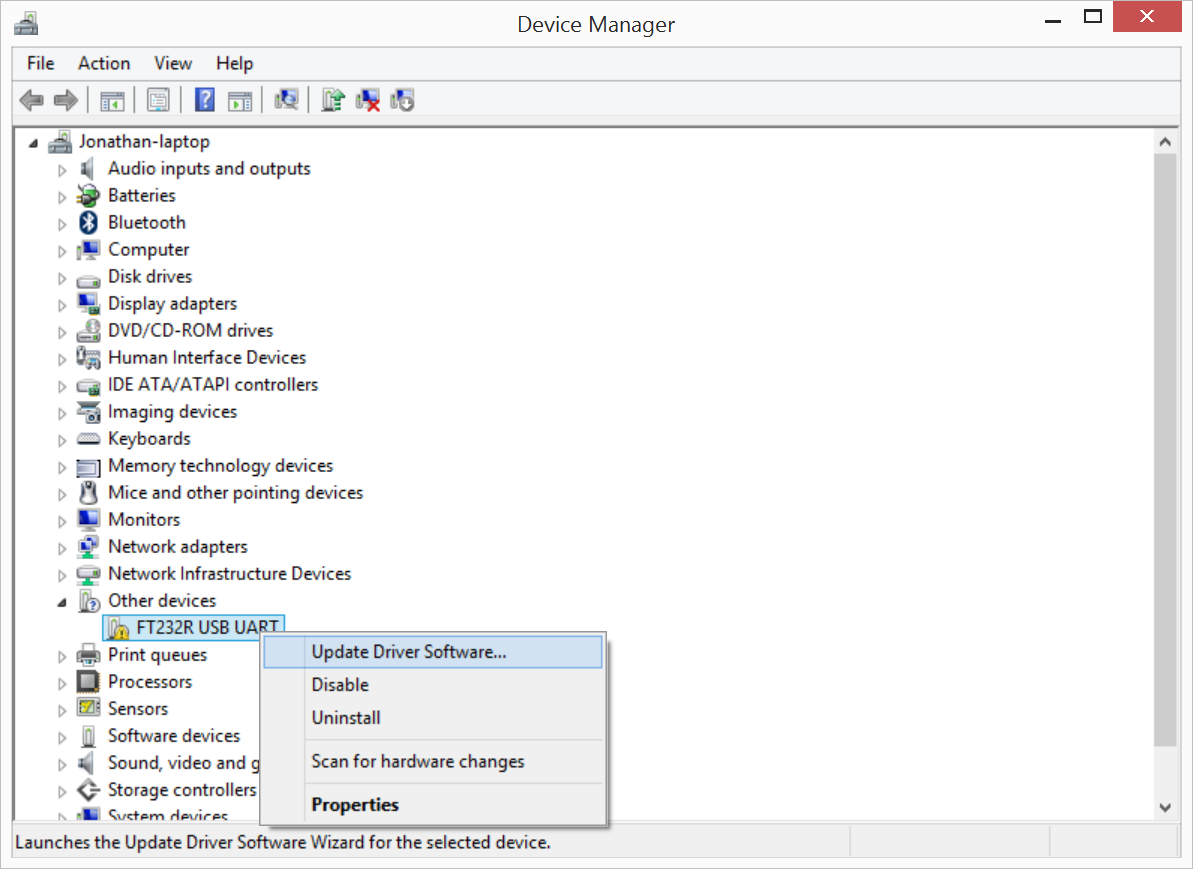1193x869 pixels.
Task: Open the View menu
Action: click(173, 63)
